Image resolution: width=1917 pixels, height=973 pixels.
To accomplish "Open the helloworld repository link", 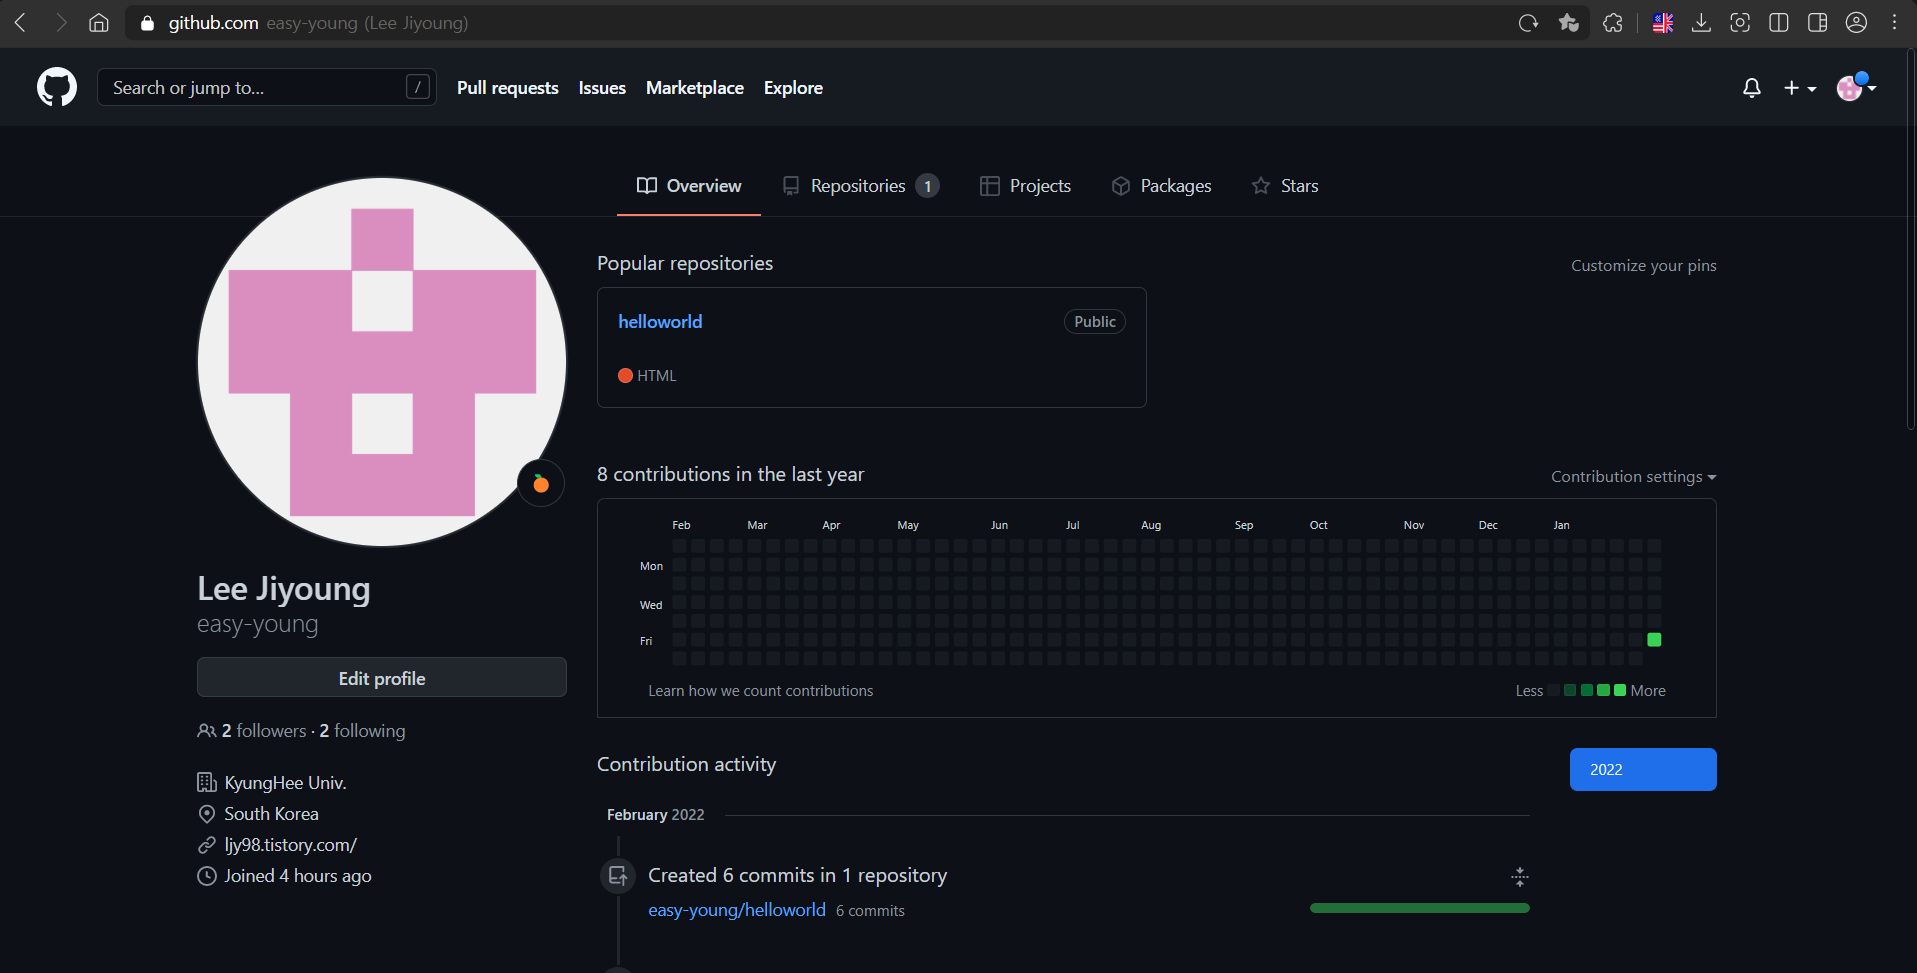I will tap(660, 321).
